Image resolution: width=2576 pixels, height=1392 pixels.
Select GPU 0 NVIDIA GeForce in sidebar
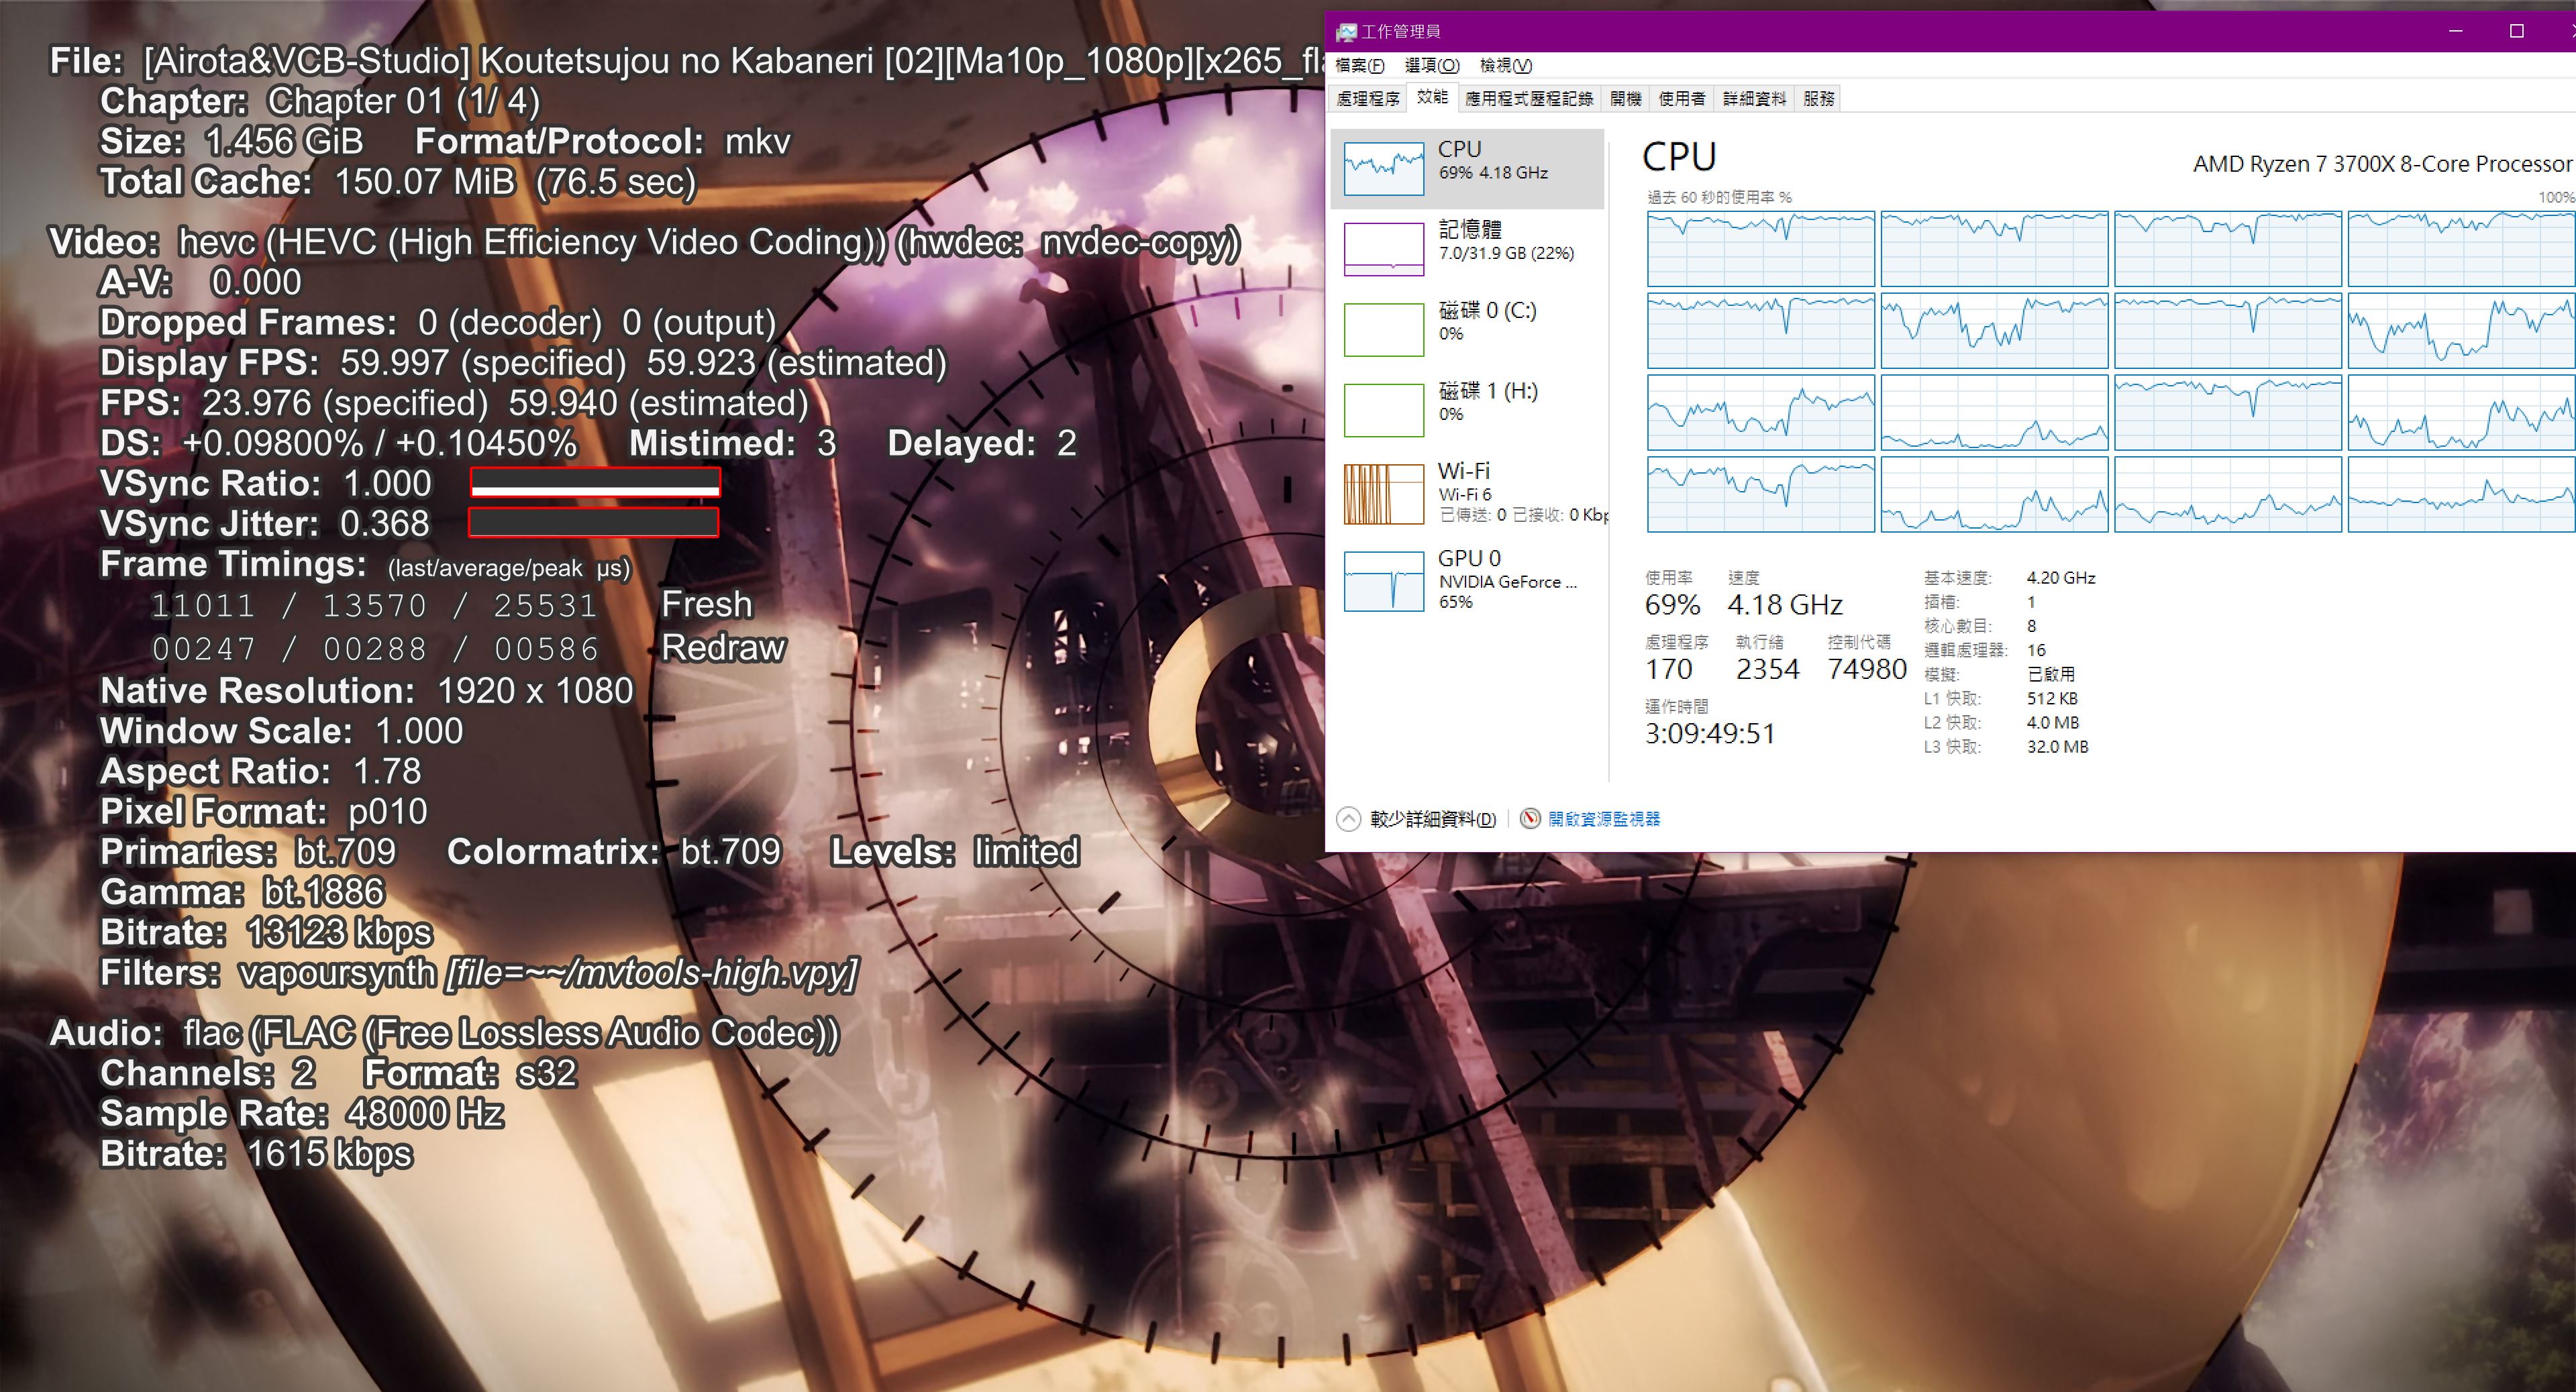click(1467, 580)
